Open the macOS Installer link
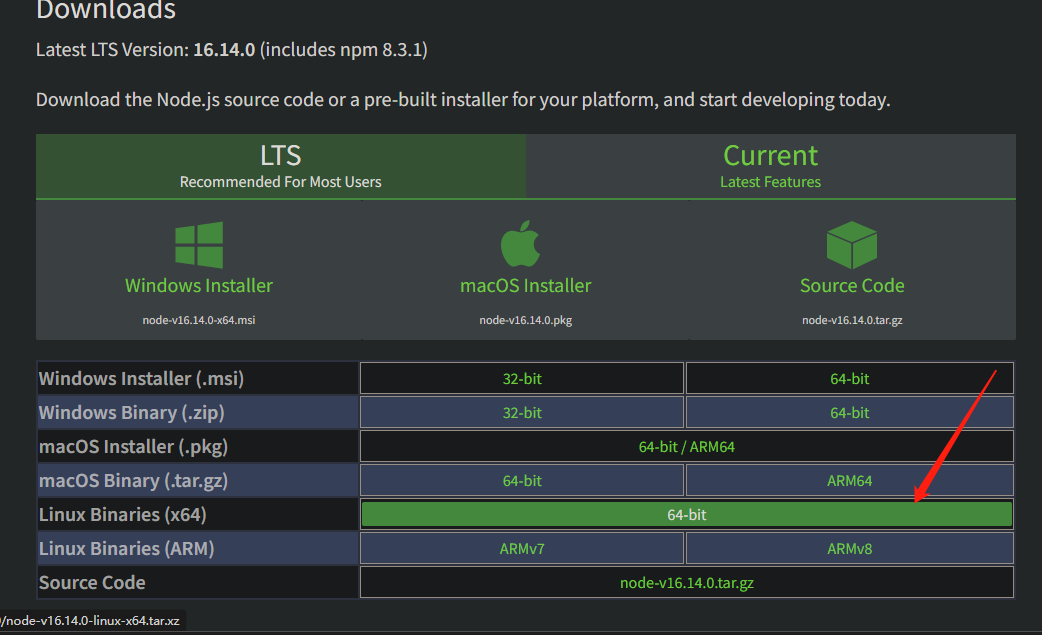The image size is (1042, 635). coord(526,286)
